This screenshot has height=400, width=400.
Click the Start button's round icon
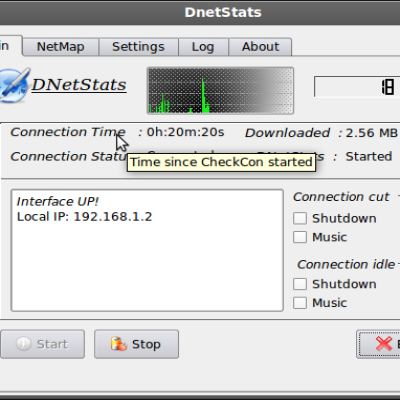tap(24, 344)
